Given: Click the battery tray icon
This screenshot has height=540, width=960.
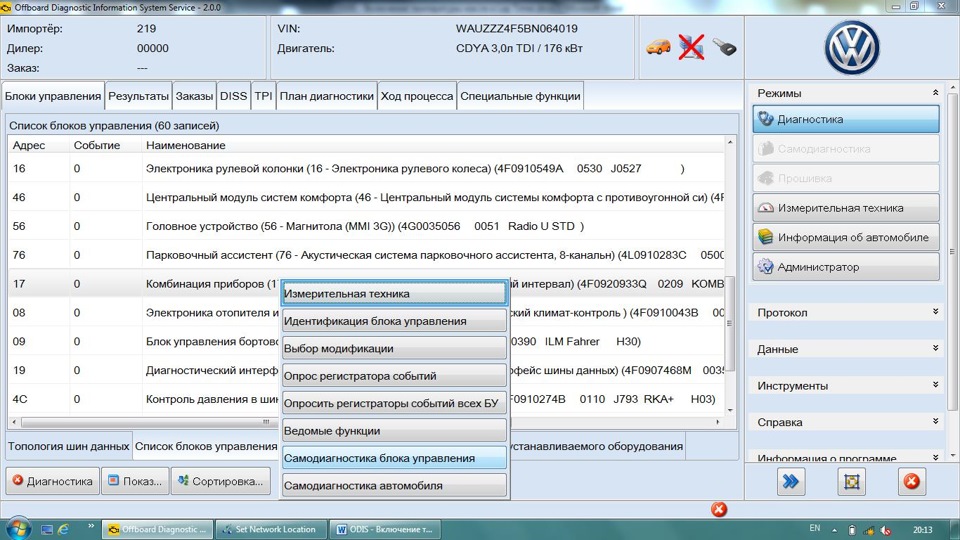Looking at the screenshot, I should click(x=852, y=530).
